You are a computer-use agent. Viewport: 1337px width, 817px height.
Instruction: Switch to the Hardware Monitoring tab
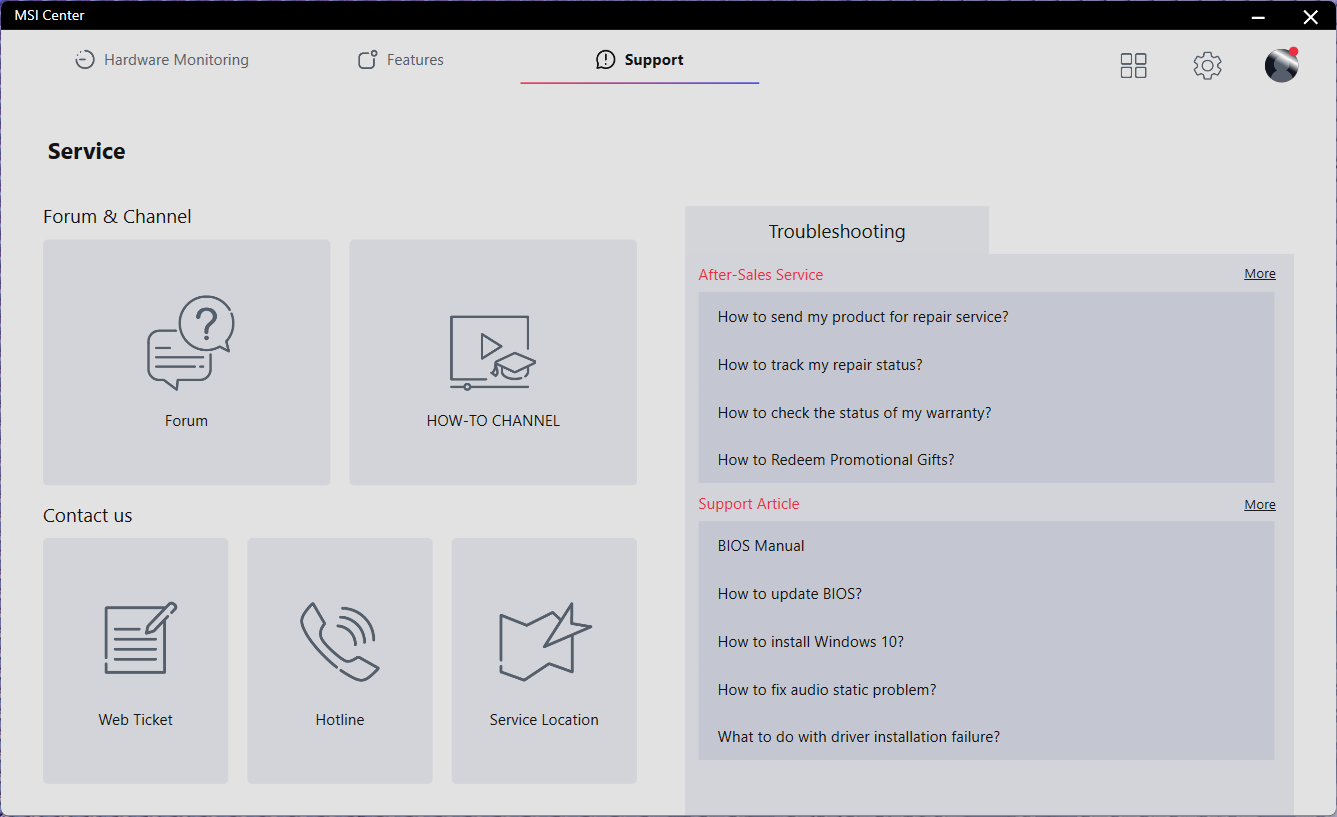(162, 60)
